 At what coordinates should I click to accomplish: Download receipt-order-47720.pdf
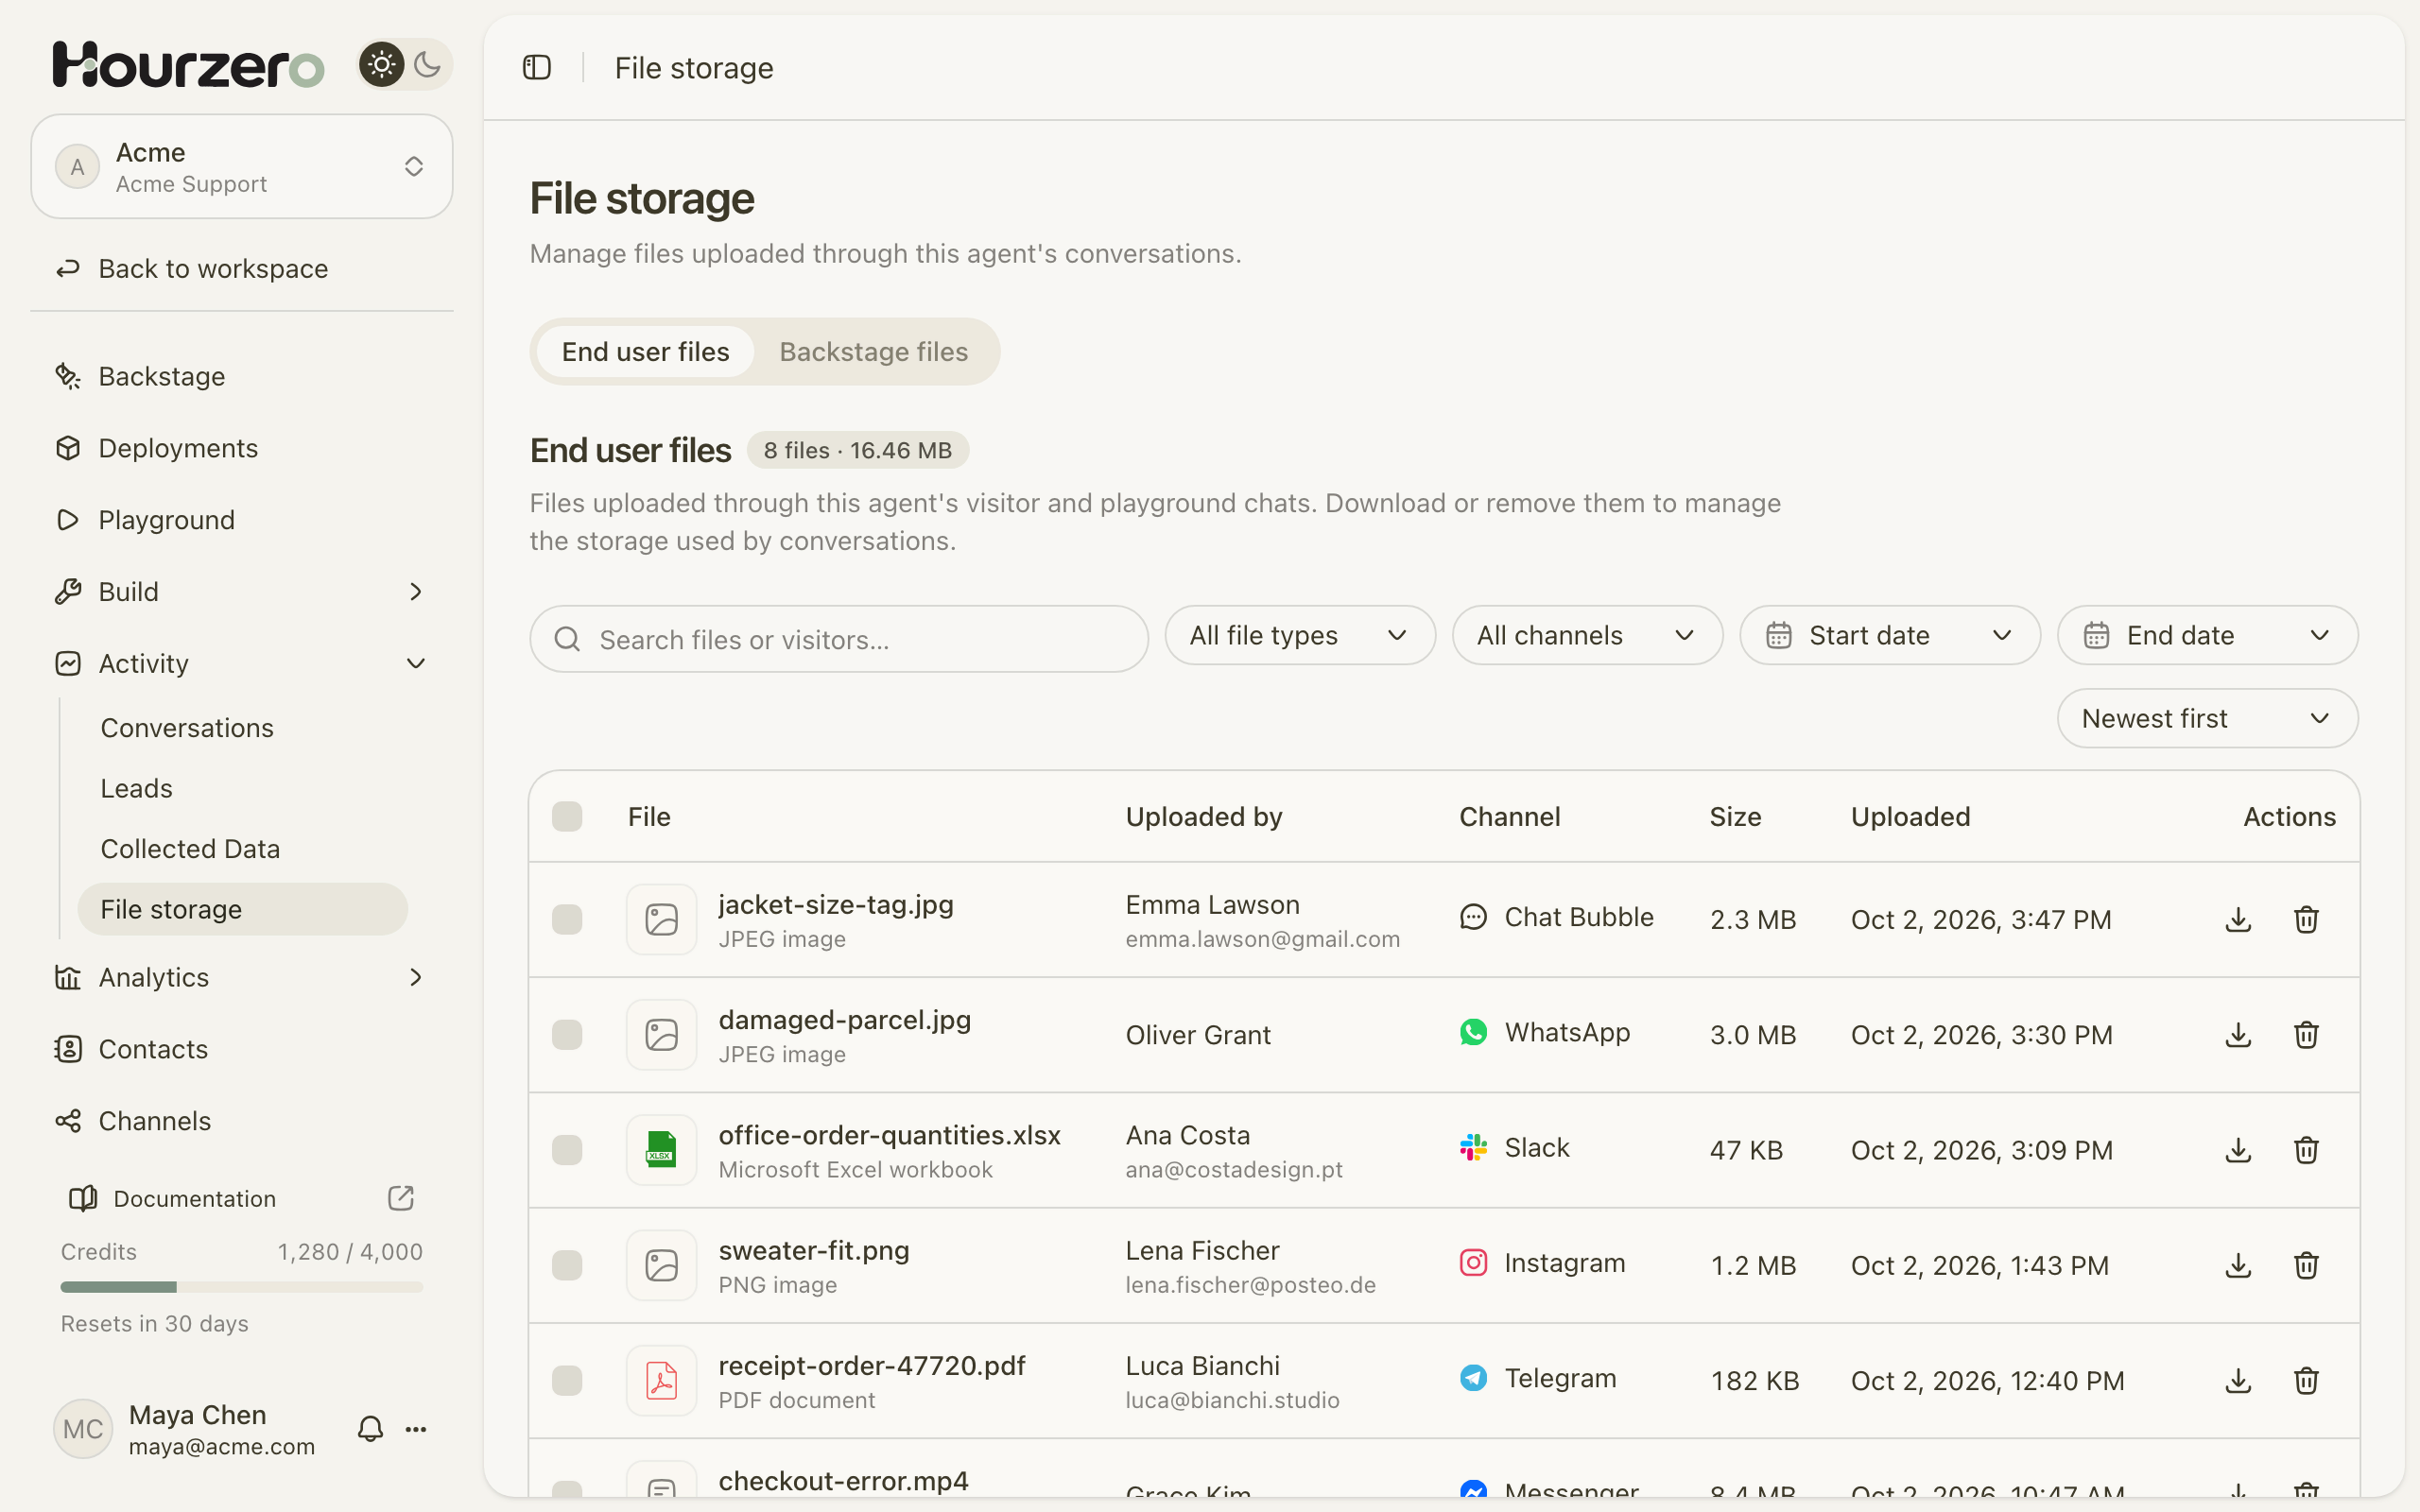pyautogui.click(x=2238, y=1380)
